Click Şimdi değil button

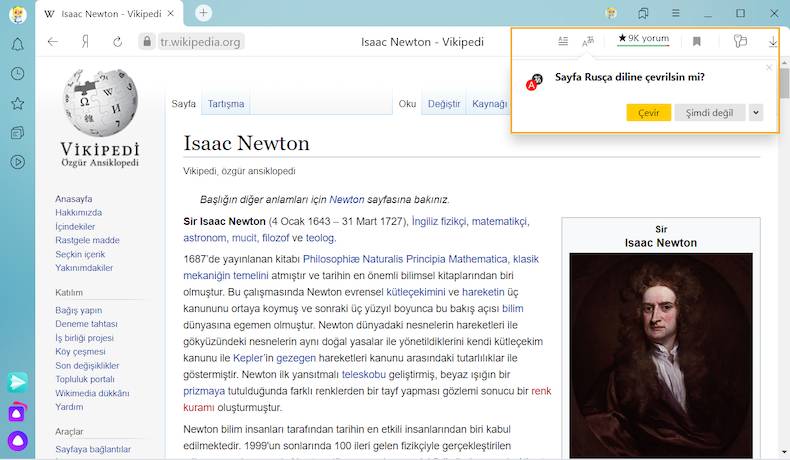click(x=709, y=113)
